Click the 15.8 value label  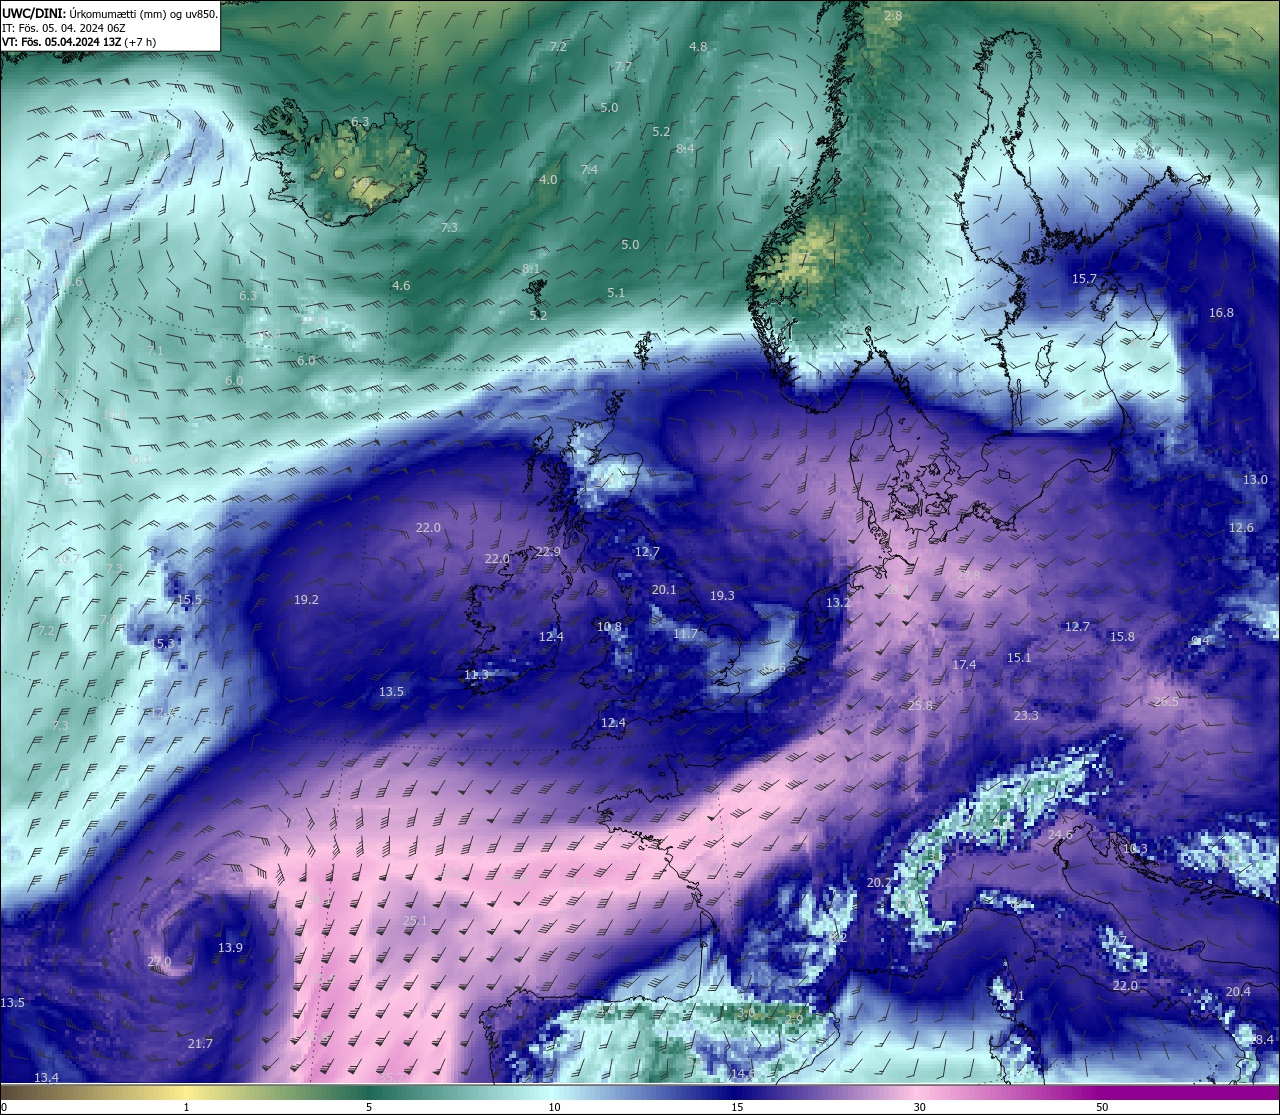(1122, 637)
